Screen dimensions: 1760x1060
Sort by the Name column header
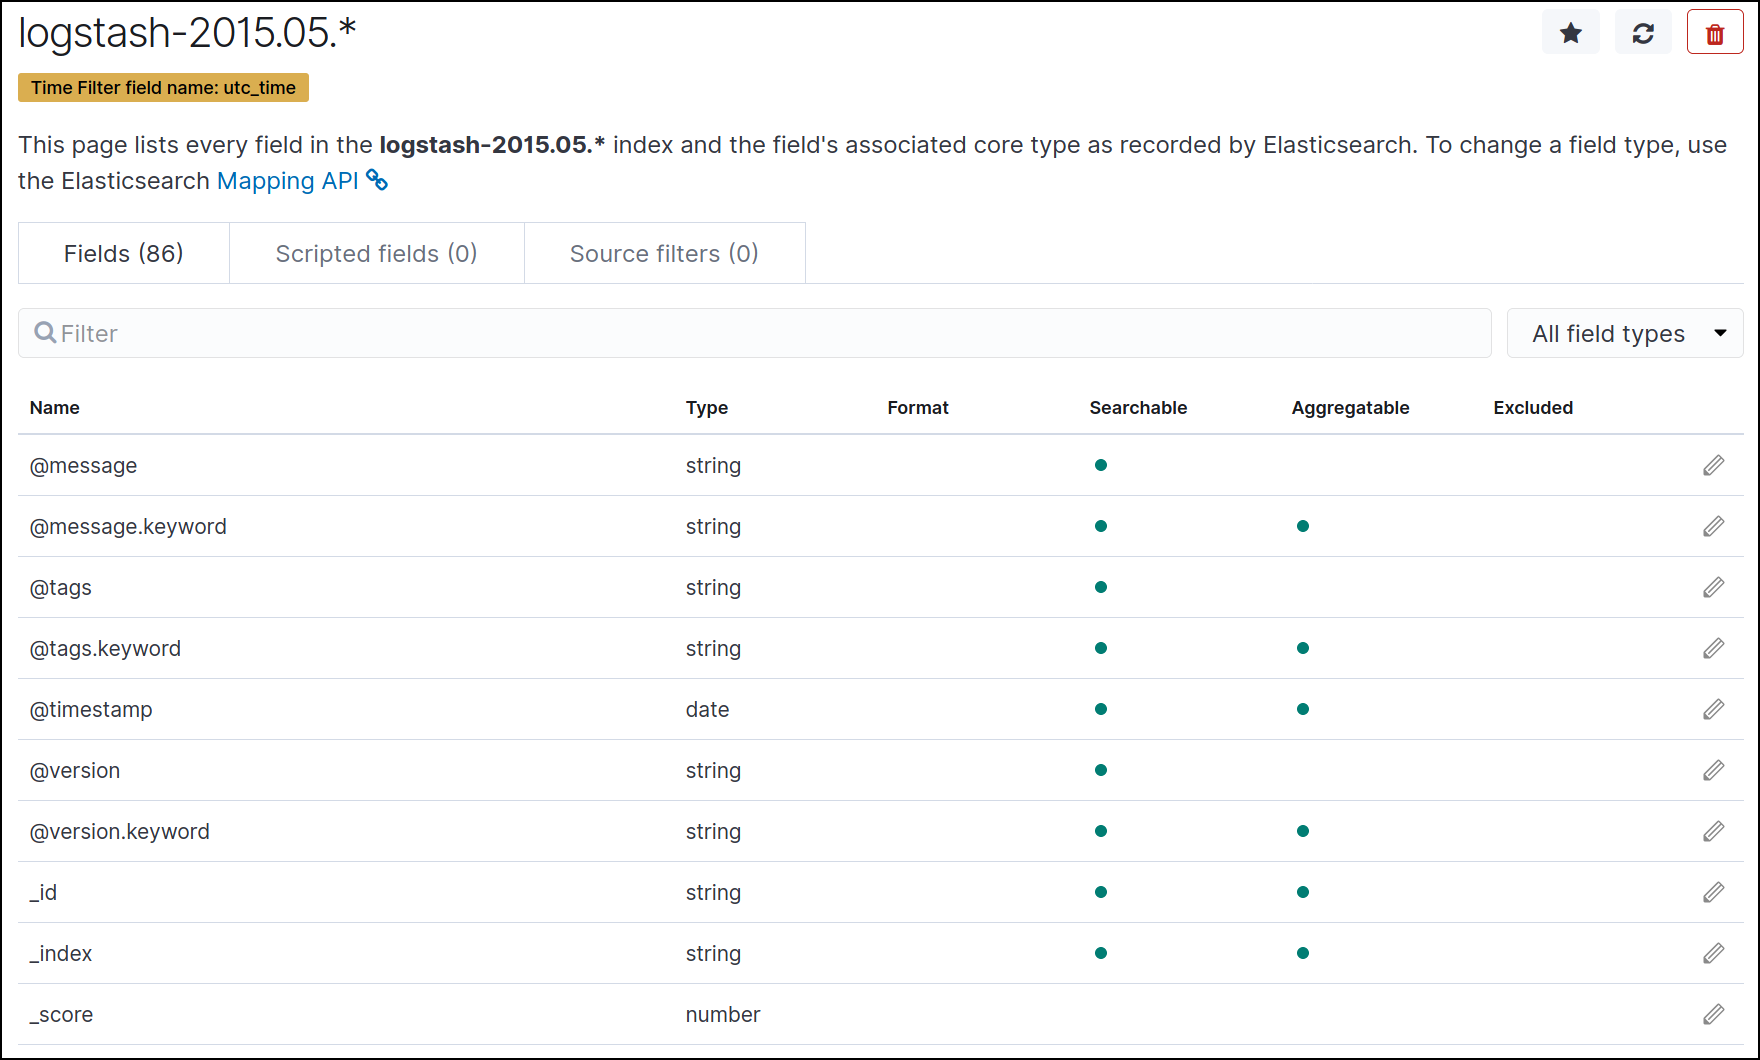[x=55, y=408]
